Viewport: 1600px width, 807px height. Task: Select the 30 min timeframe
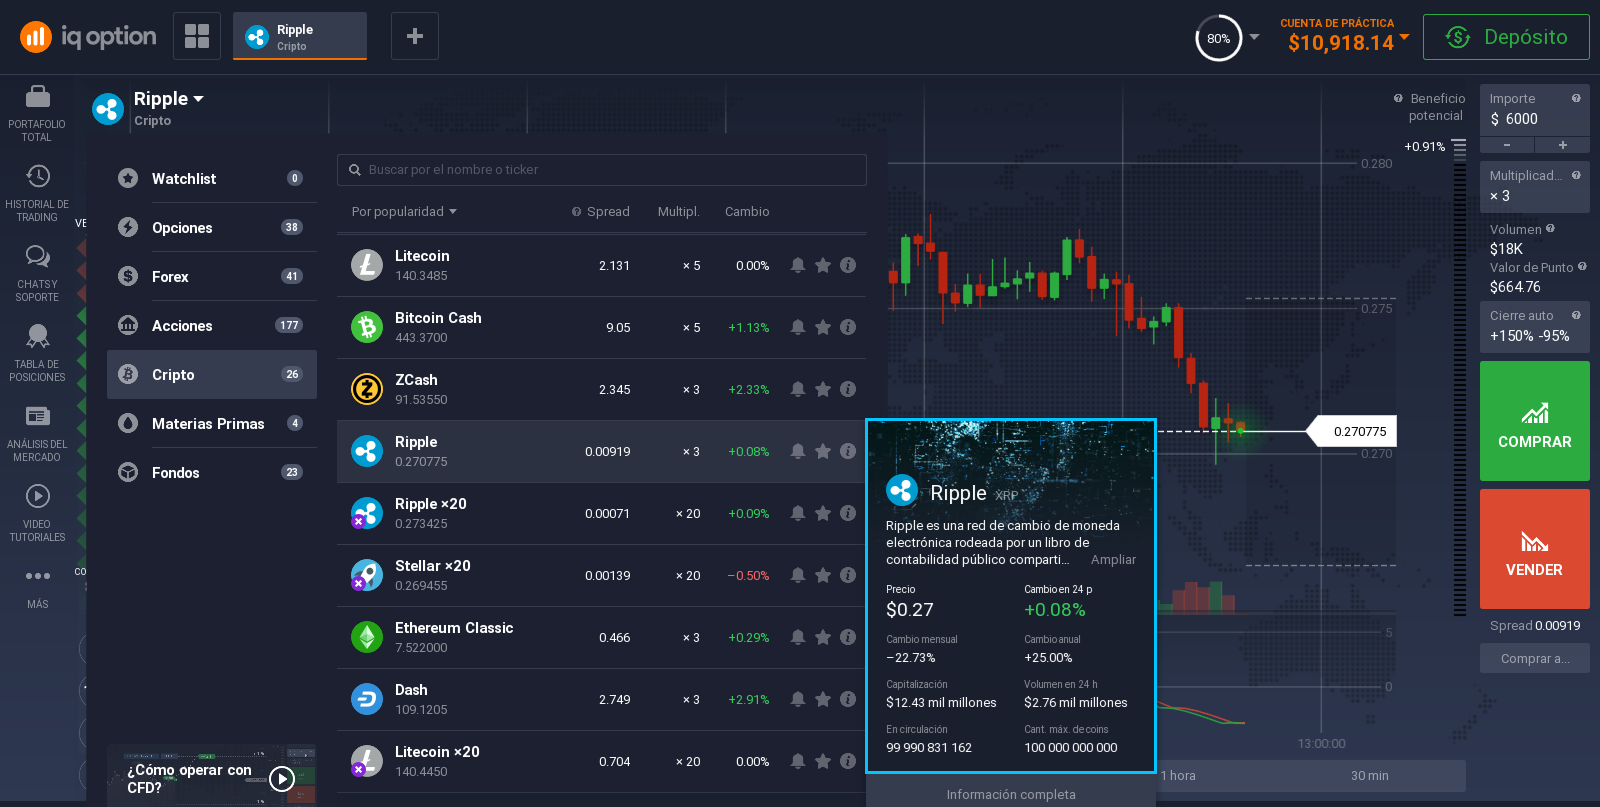coord(1369,776)
